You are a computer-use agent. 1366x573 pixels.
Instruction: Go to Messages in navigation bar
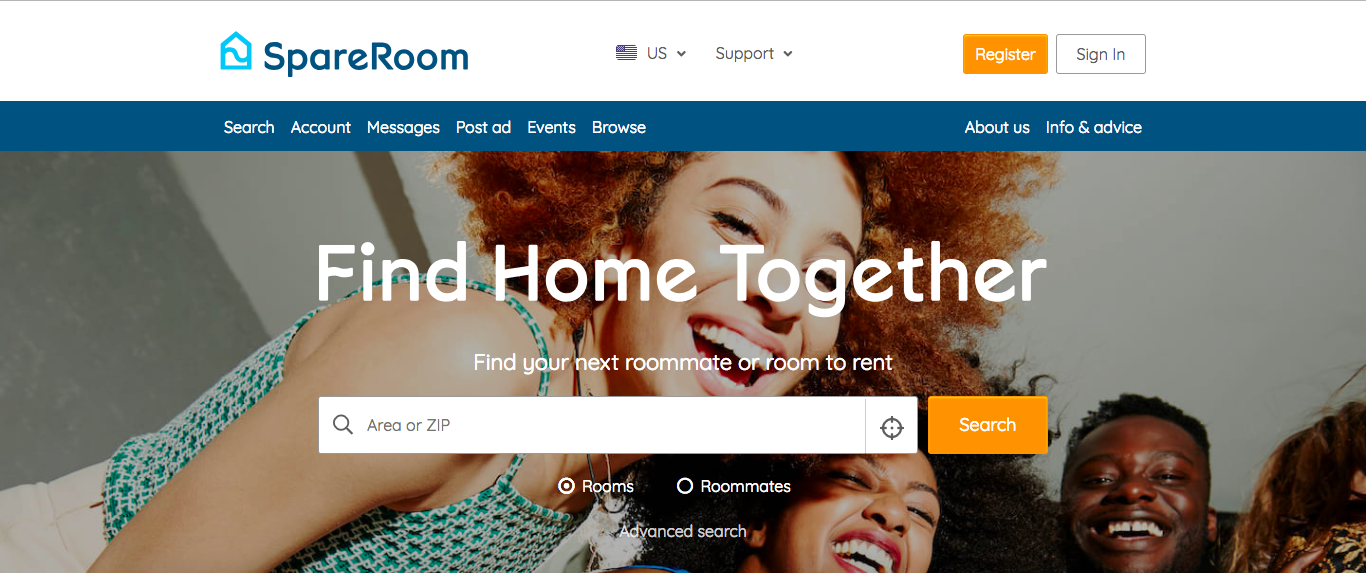point(403,127)
